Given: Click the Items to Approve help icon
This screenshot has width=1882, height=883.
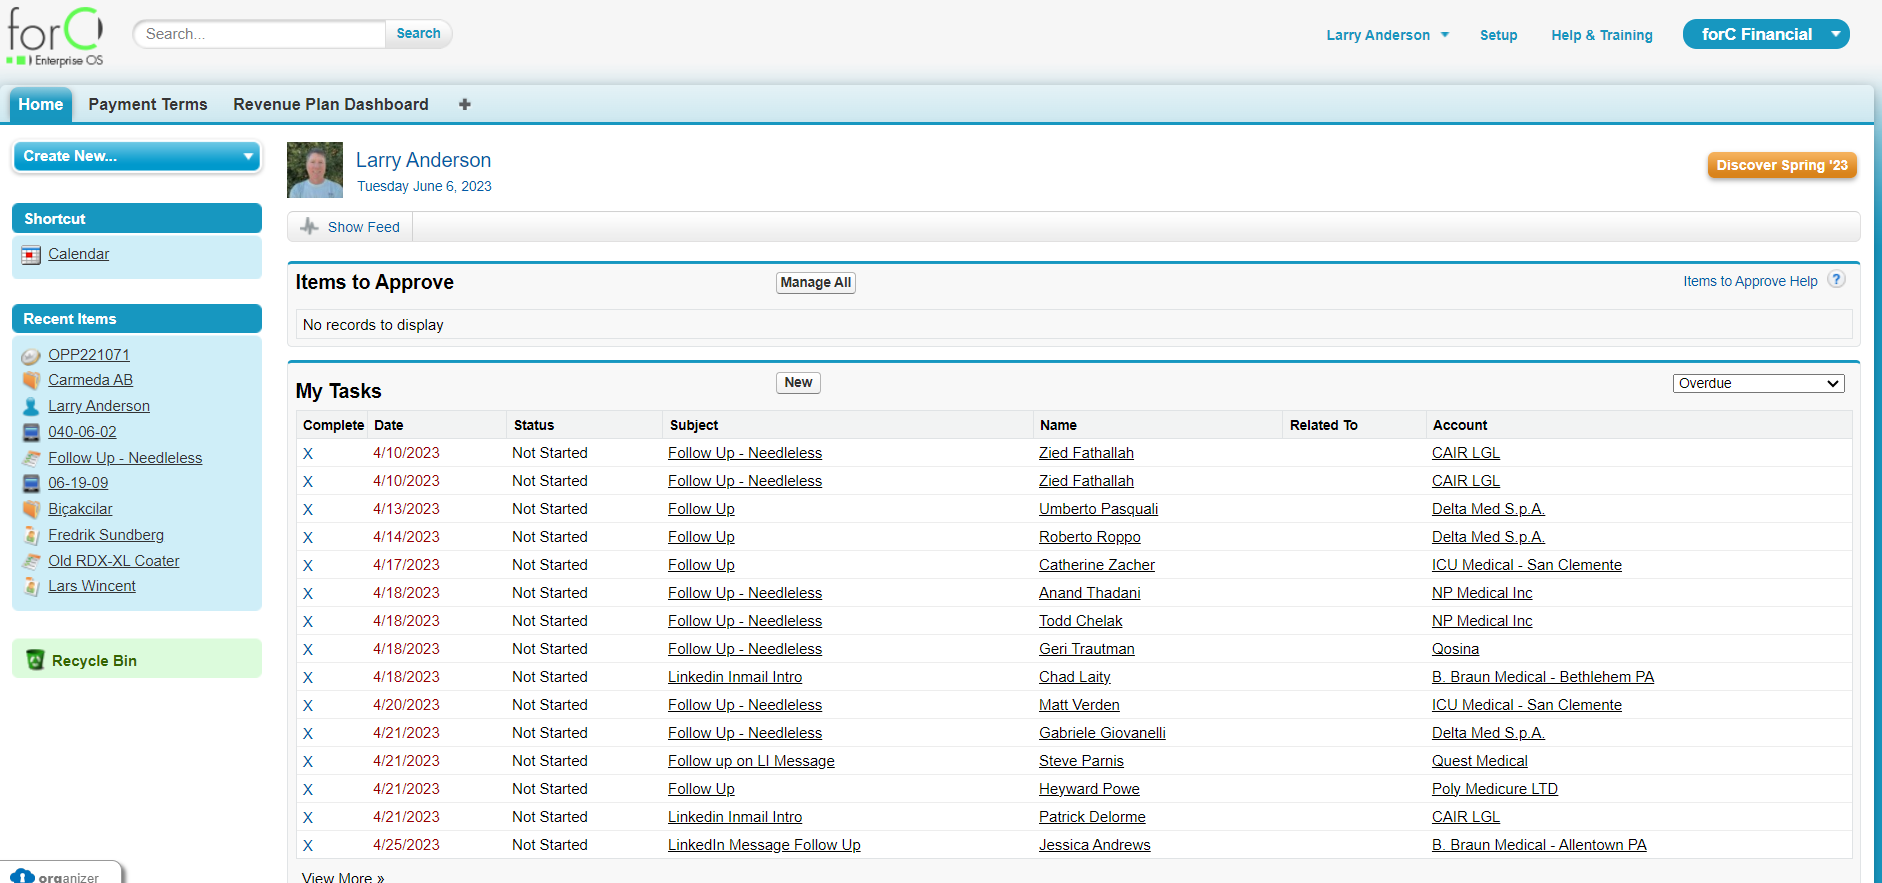Looking at the screenshot, I should click(x=1836, y=280).
